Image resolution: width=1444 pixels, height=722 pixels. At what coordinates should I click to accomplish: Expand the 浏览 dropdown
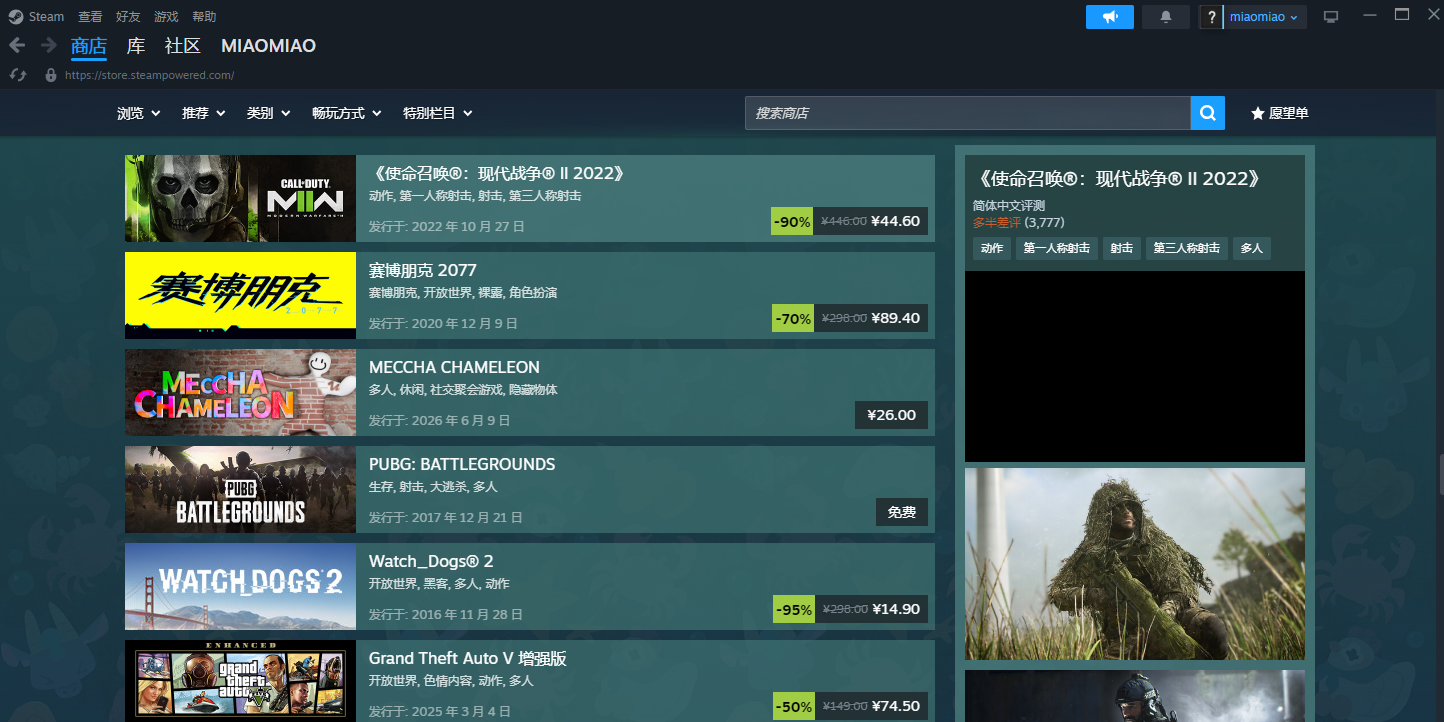coord(139,113)
